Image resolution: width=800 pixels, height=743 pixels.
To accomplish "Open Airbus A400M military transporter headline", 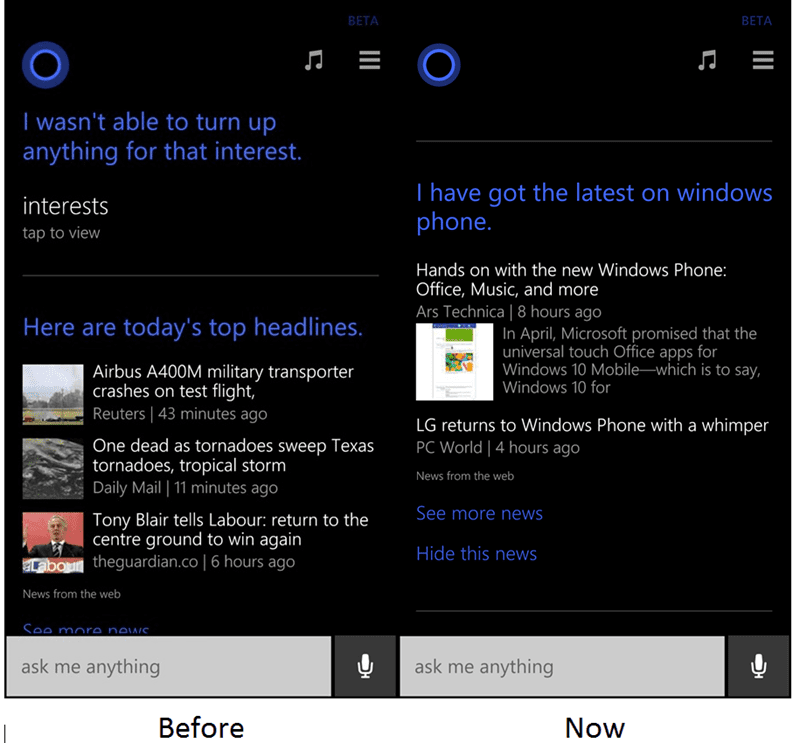I will [x=223, y=381].
